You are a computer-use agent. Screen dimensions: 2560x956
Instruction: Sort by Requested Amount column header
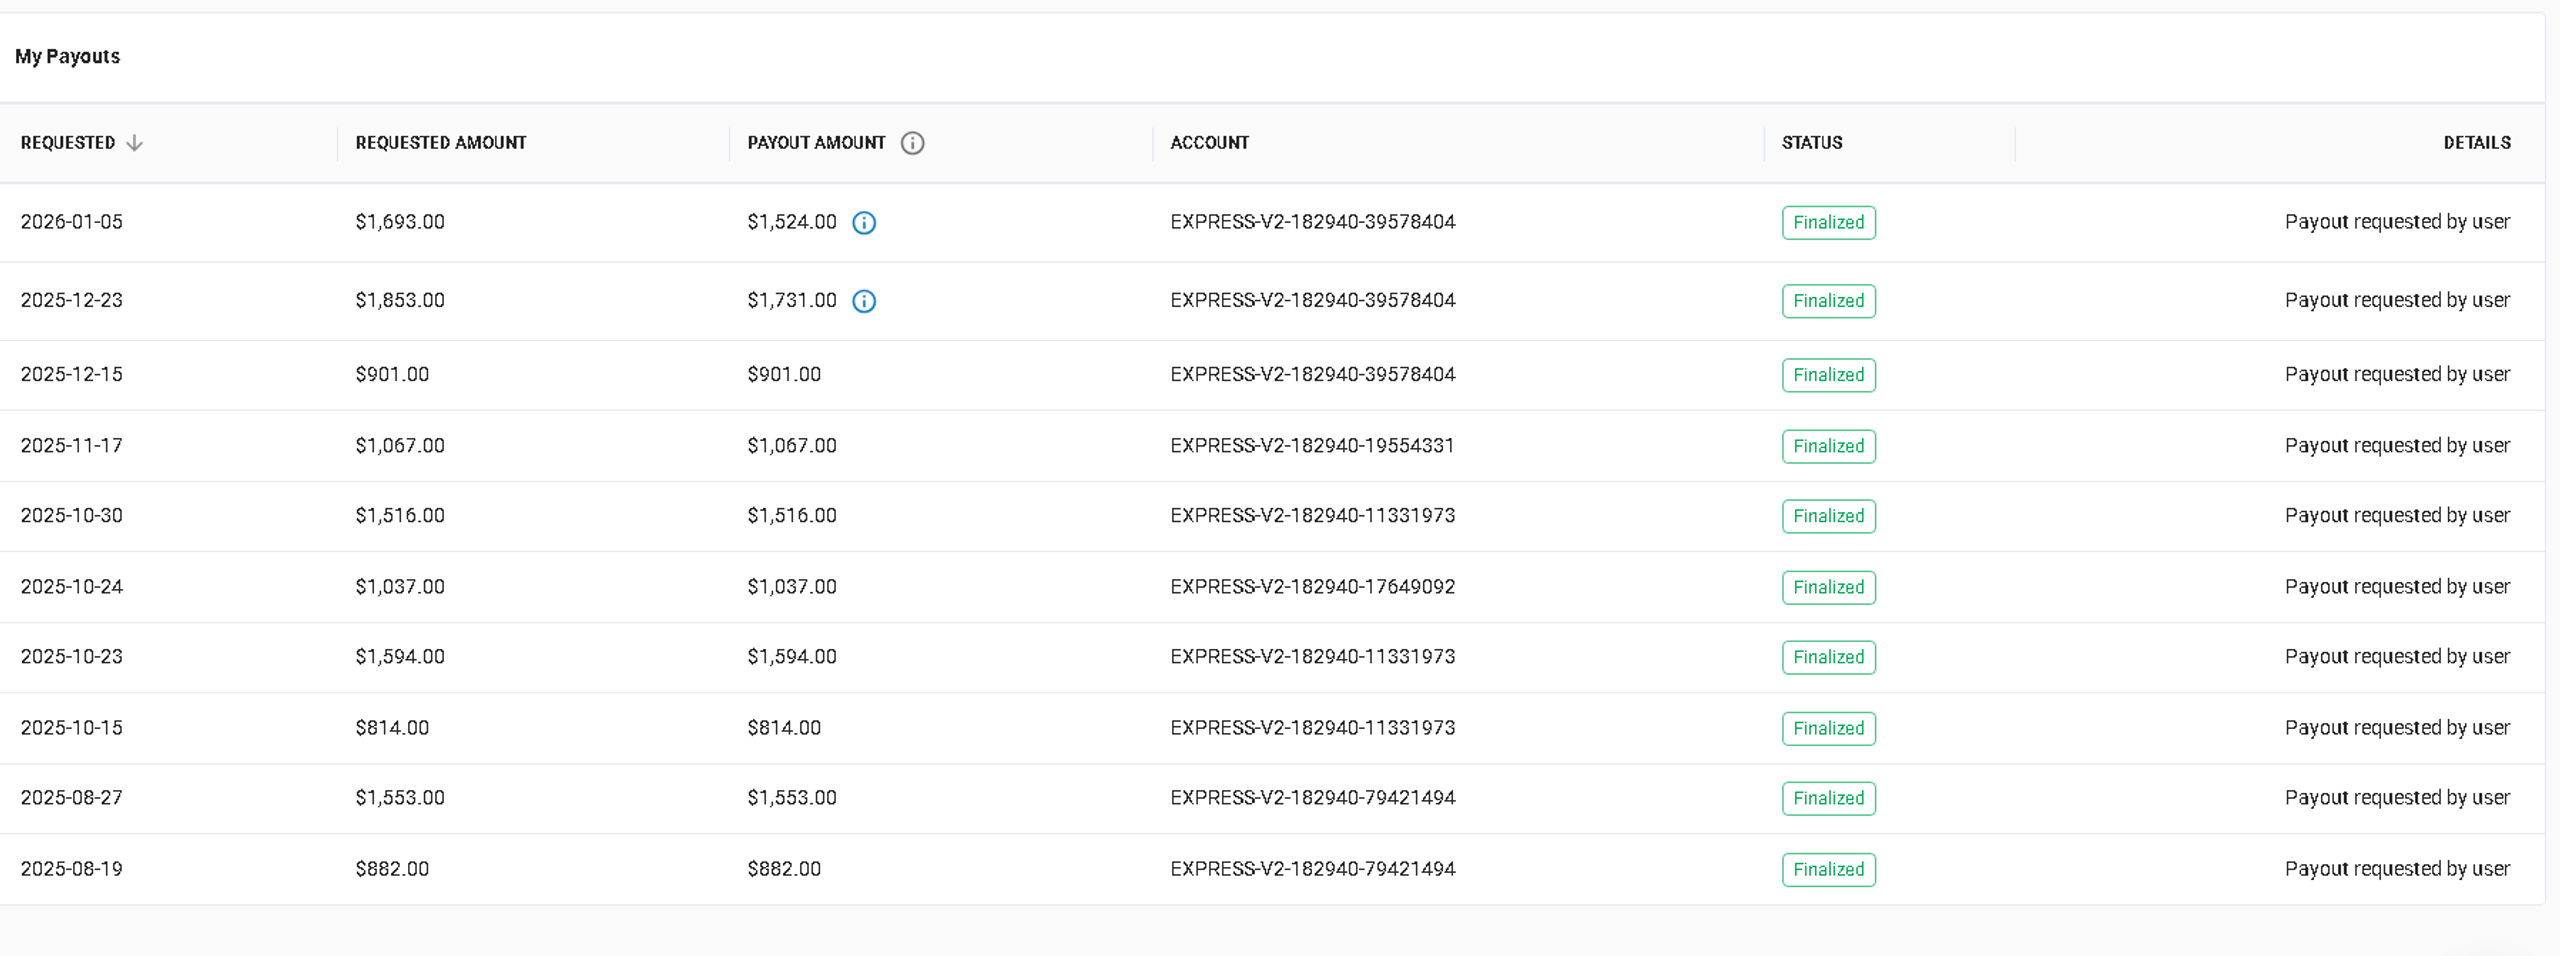441,143
